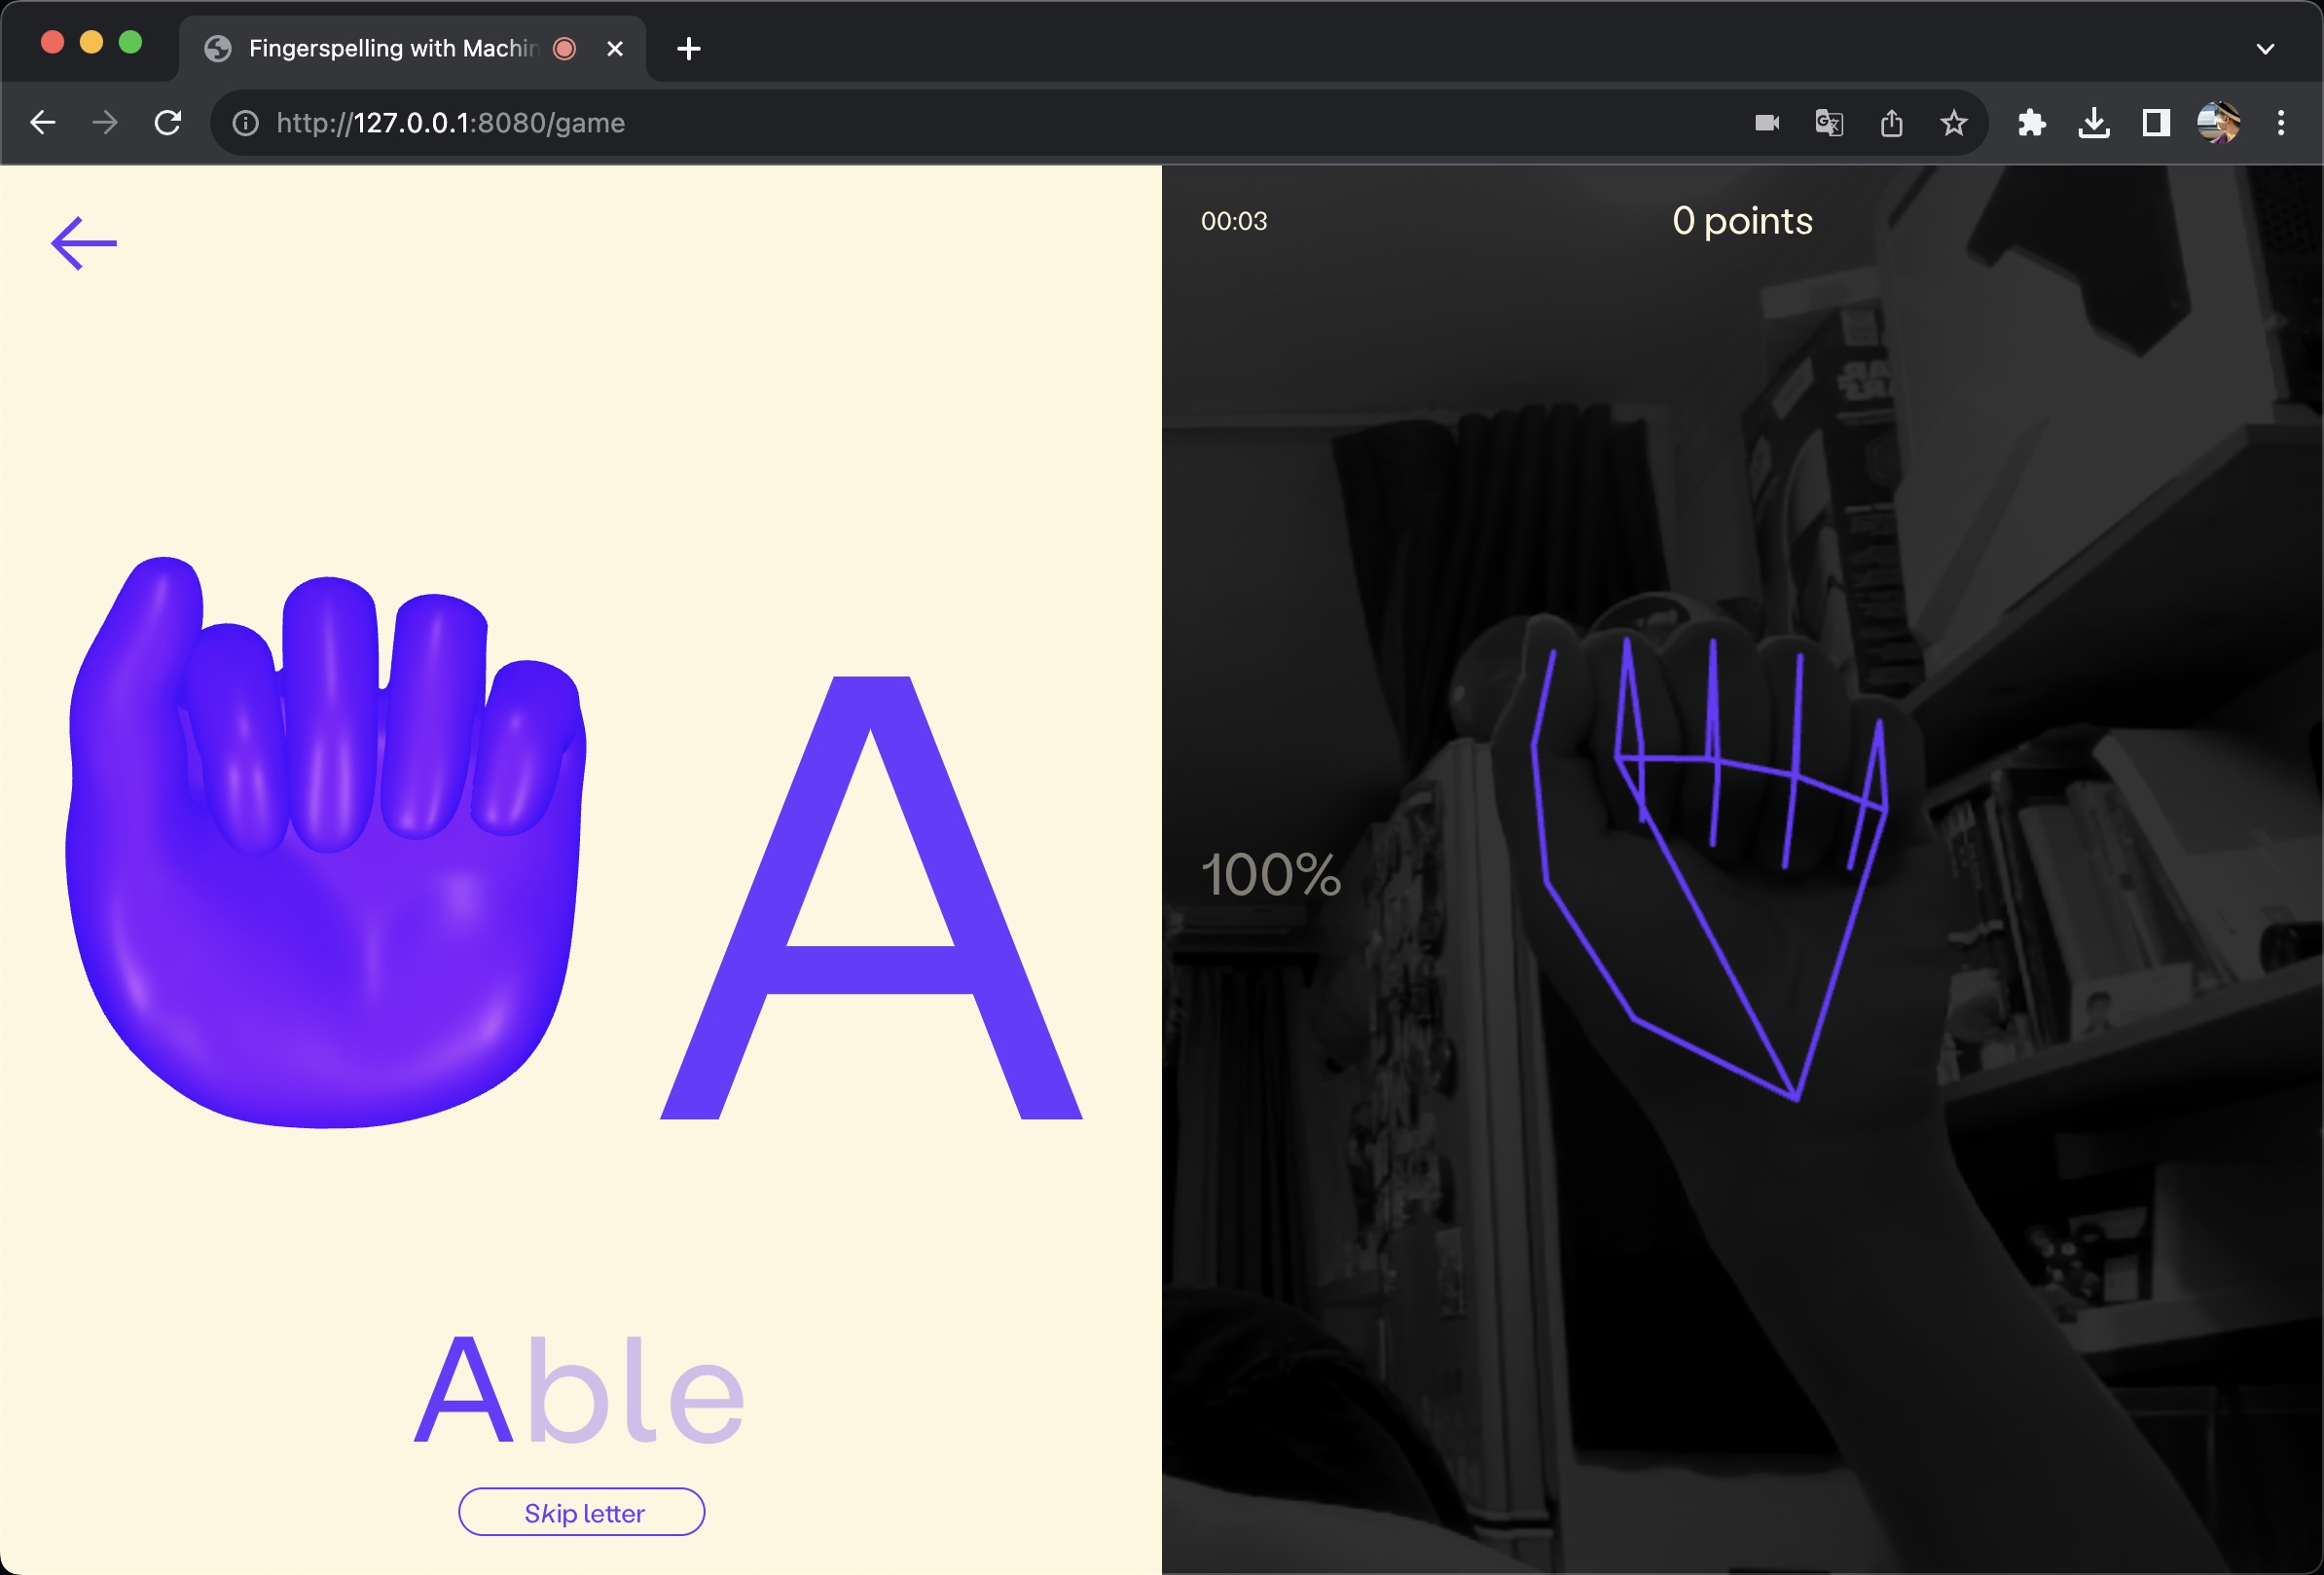This screenshot has height=1575, width=2324.
Task: Open the profile avatar menu
Action: [2217, 123]
